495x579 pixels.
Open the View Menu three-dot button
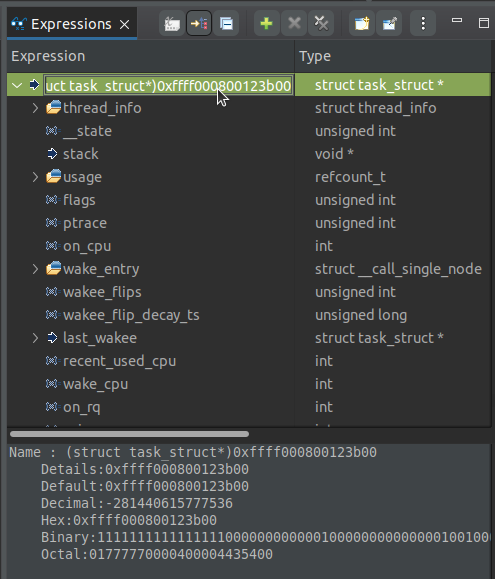423,24
